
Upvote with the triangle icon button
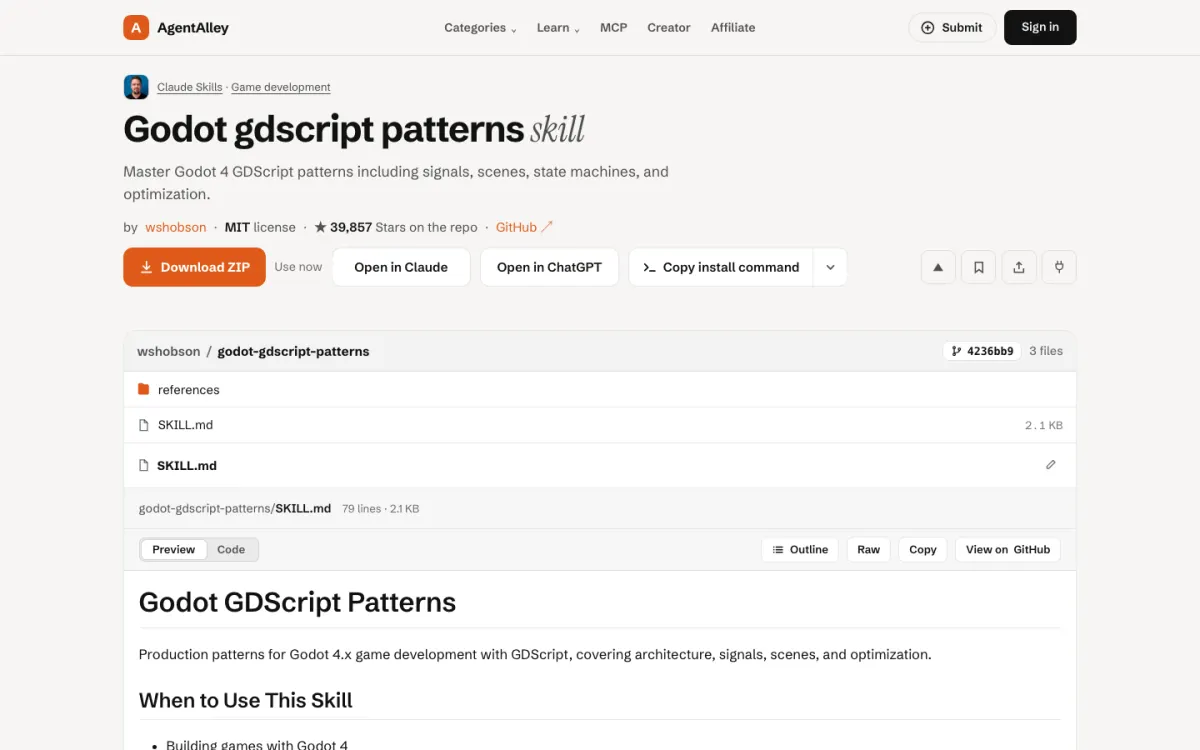[x=938, y=267]
